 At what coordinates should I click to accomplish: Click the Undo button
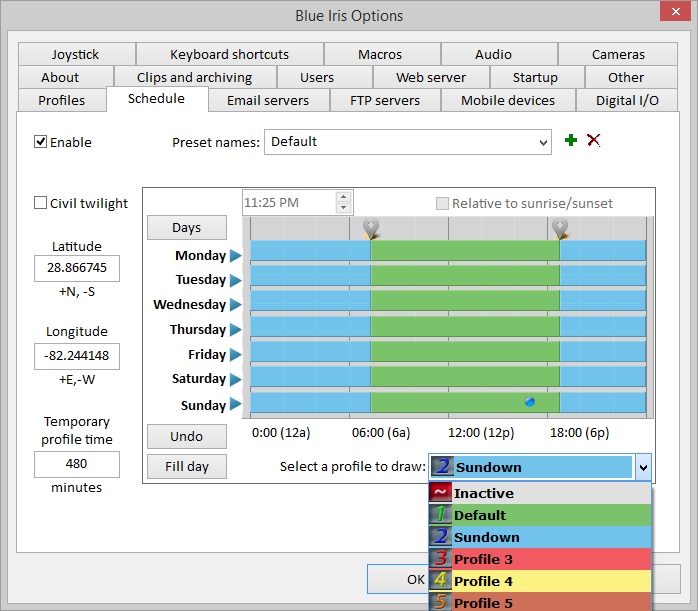tap(187, 436)
